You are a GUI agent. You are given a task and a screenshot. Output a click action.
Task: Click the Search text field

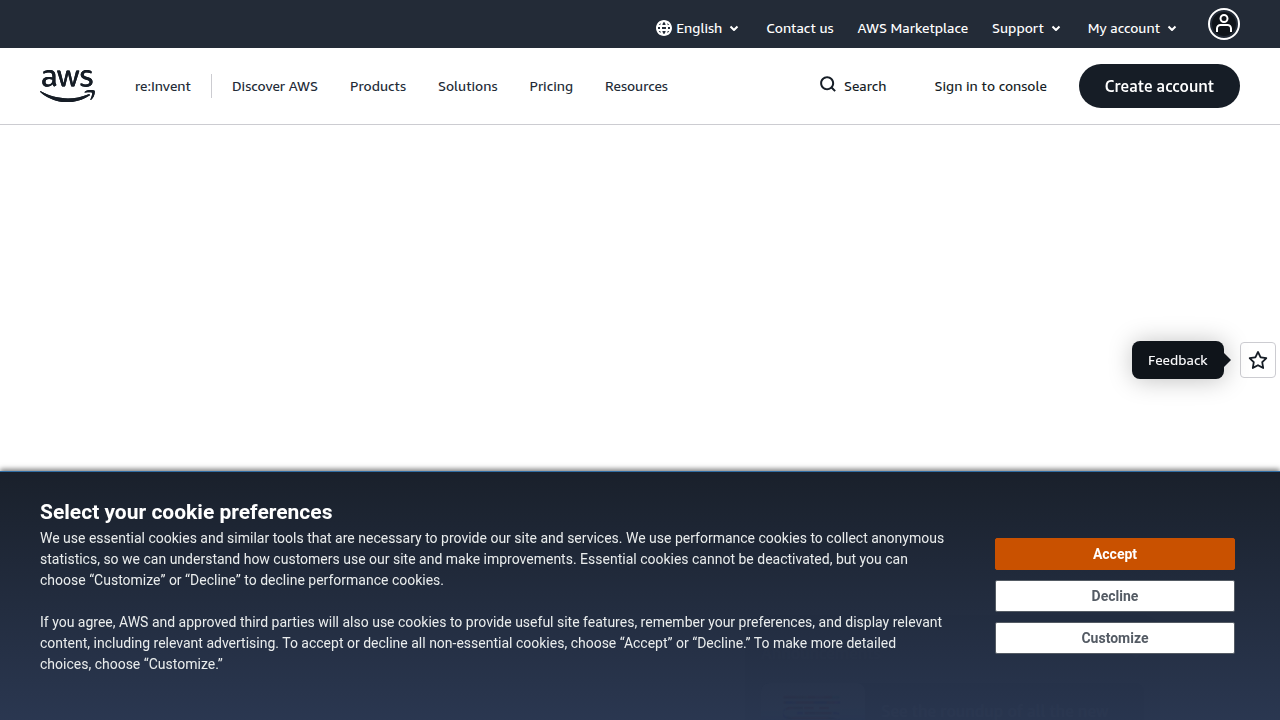point(865,86)
